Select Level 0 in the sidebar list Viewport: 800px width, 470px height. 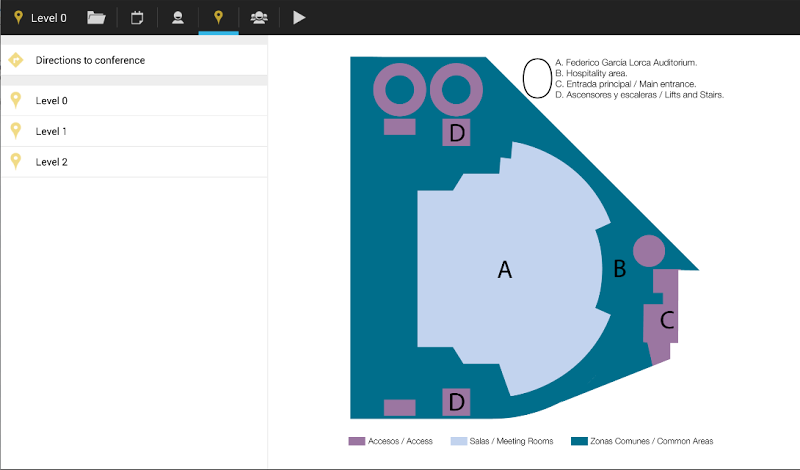click(x=52, y=101)
